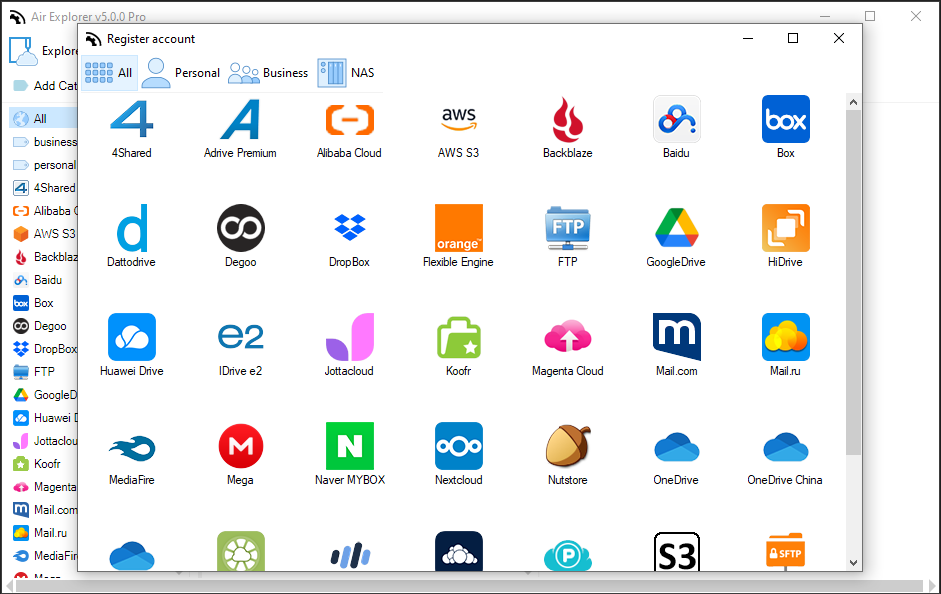The height and width of the screenshot is (594, 941).
Task: Select the Koofr folder icon in the grid
Action: [x=458, y=337]
